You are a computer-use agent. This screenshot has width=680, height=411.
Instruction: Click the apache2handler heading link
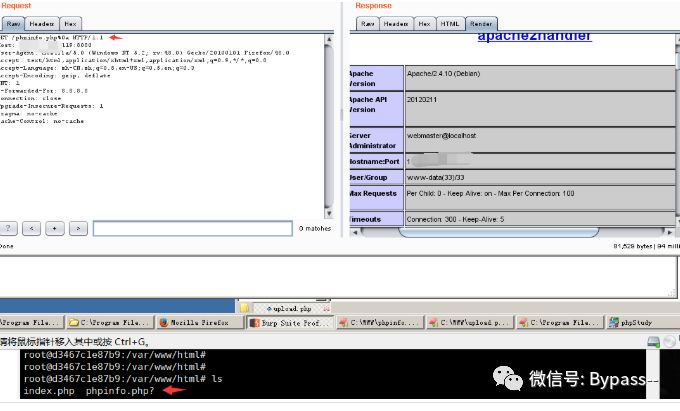point(534,36)
